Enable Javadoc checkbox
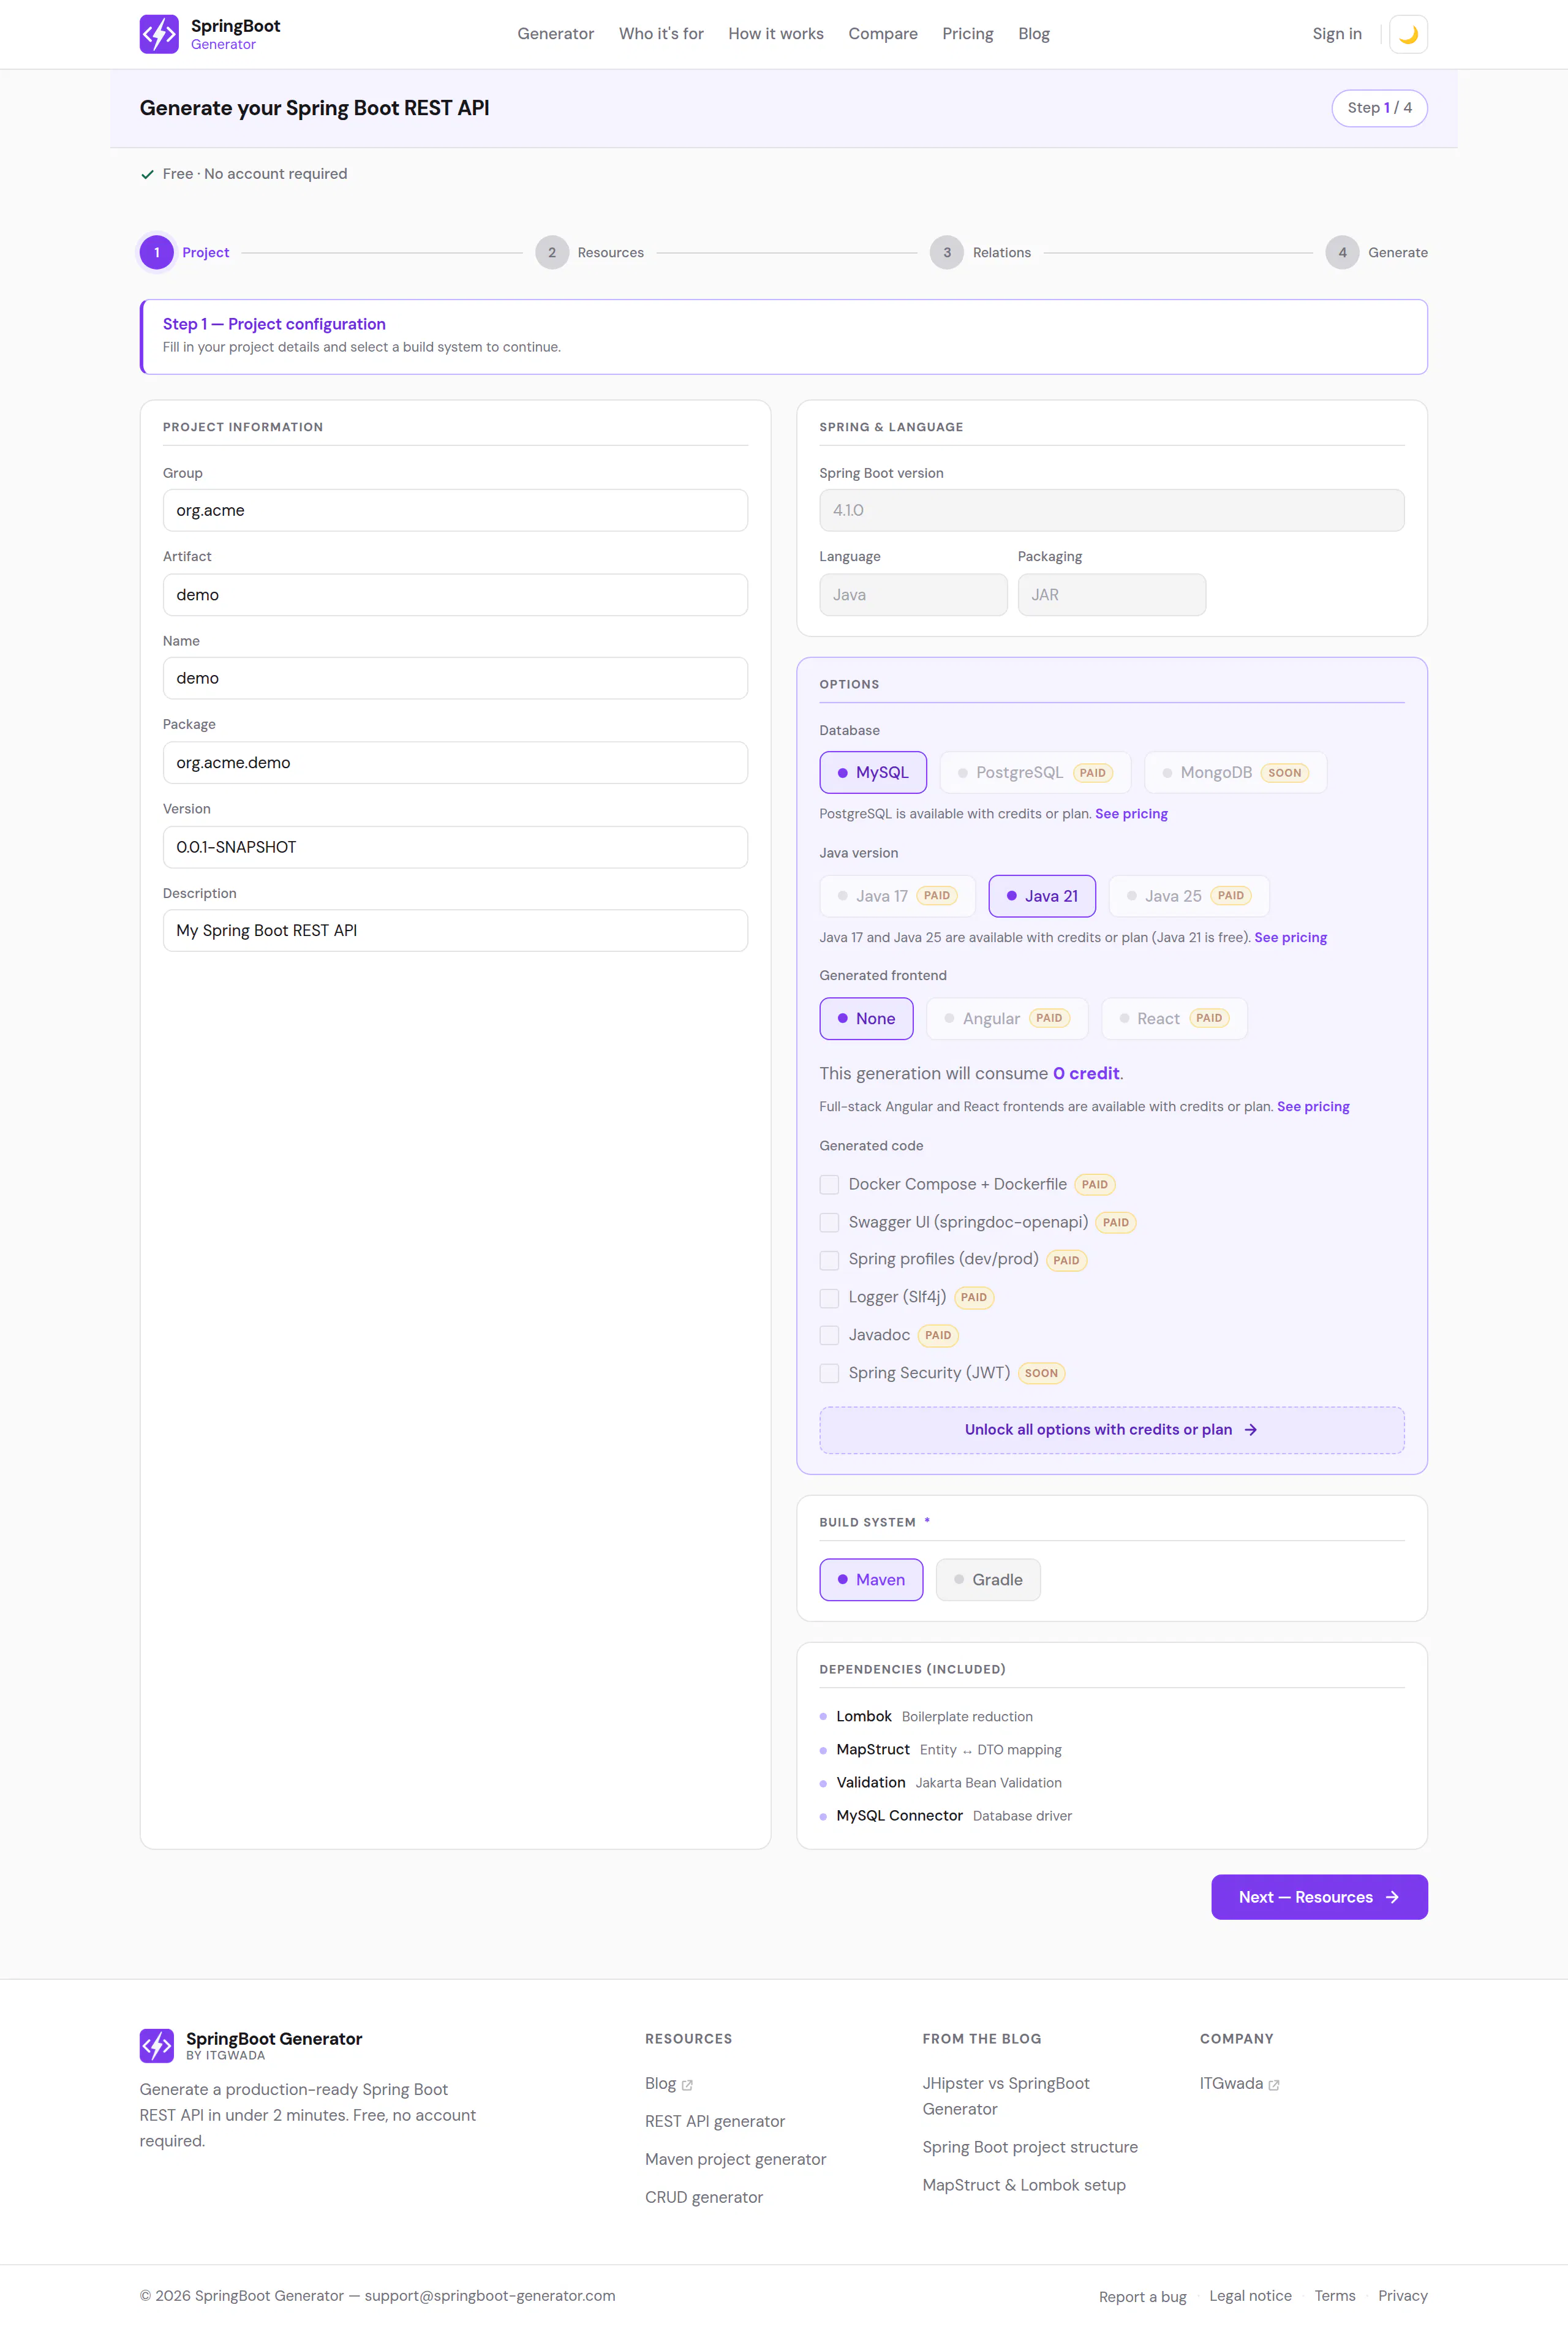Image resolution: width=1568 pixels, height=2329 pixels. pyautogui.click(x=829, y=1335)
